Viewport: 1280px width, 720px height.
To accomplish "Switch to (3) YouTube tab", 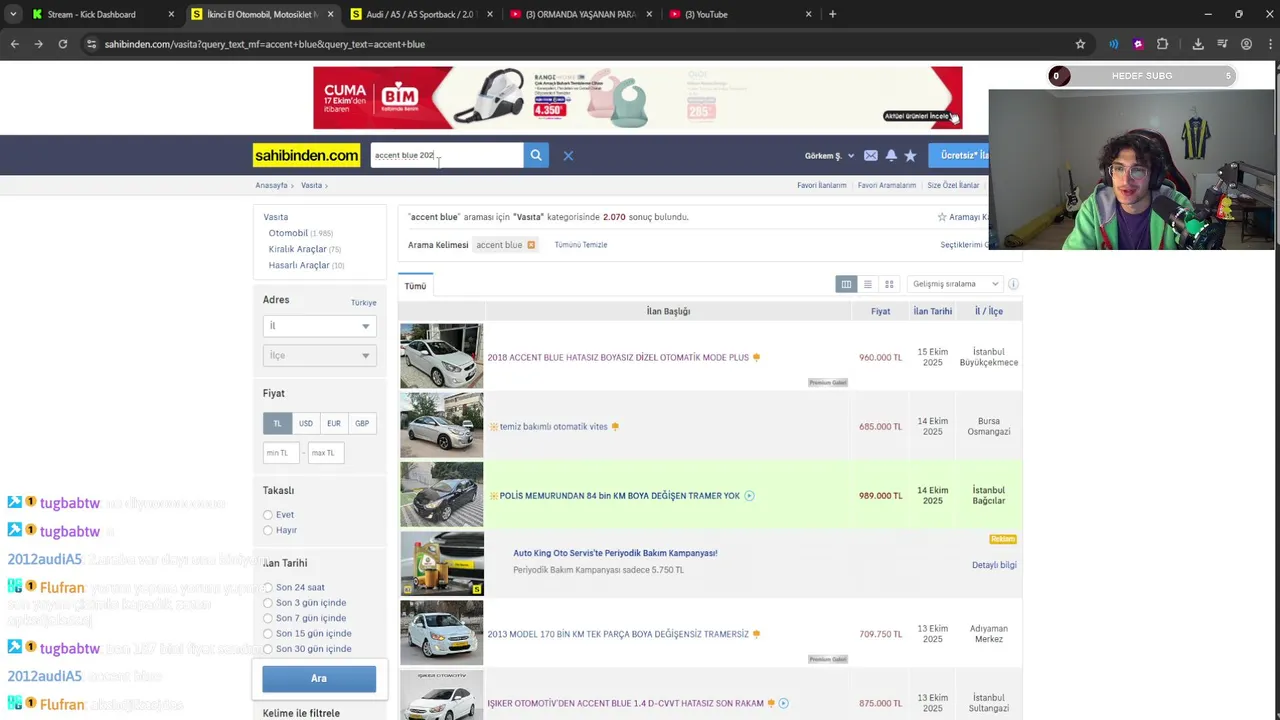I will click(740, 14).
